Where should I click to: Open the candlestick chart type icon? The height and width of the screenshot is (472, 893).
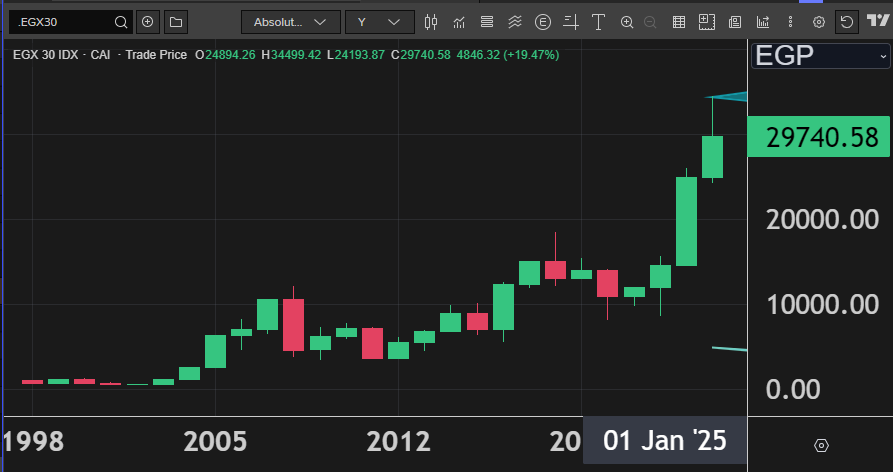(431, 22)
